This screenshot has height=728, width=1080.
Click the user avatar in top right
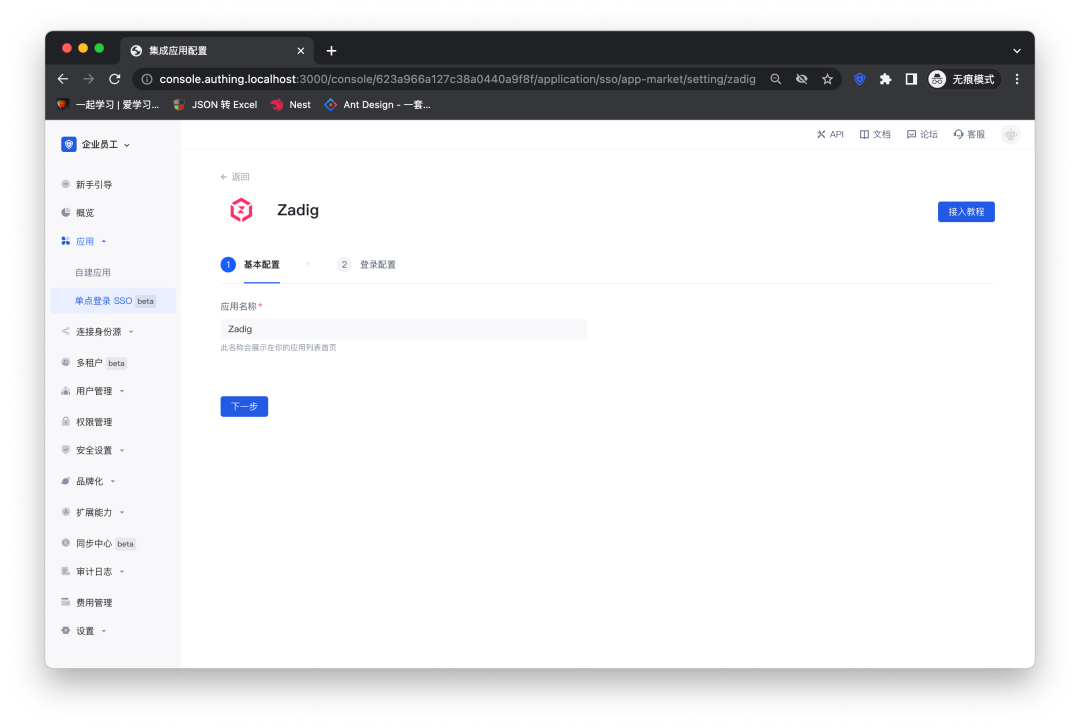pos(1010,134)
